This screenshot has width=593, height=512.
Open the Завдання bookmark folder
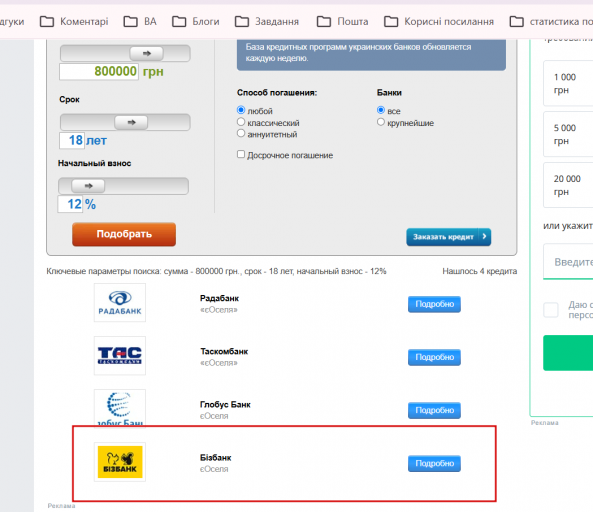tap(267, 22)
